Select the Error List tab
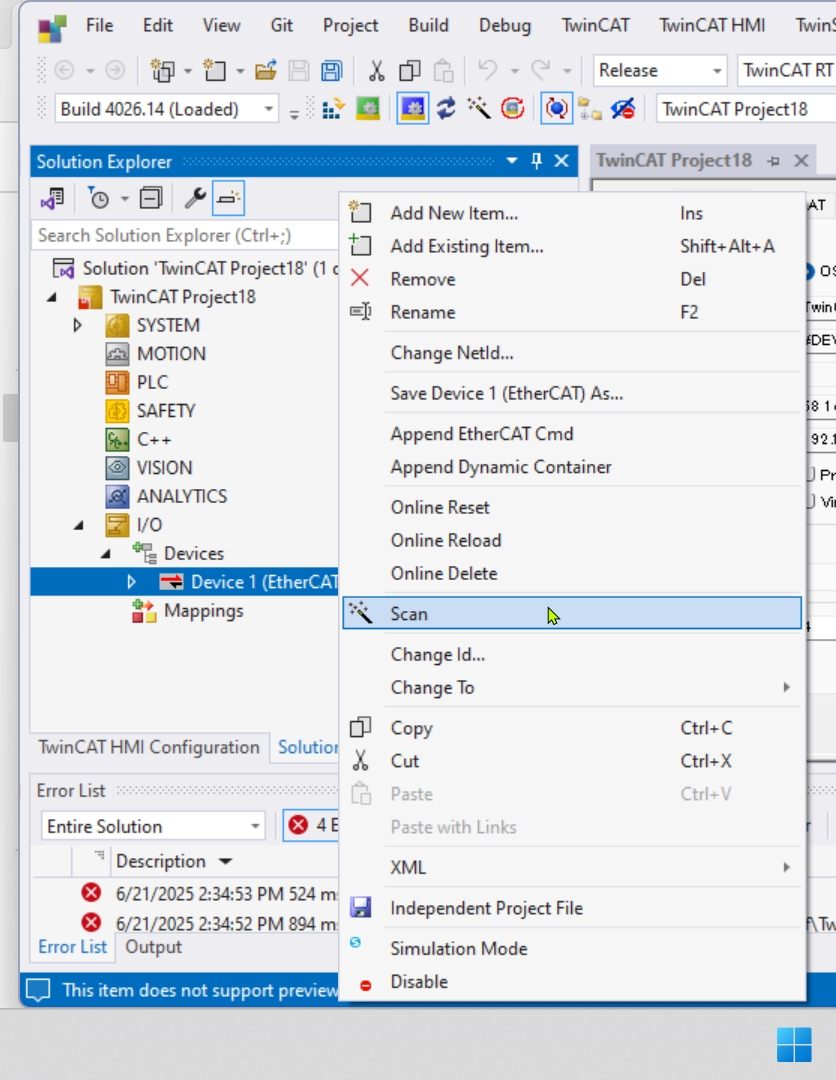Image resolution: width=836 pixels, height=1080 pixels. tap(72, 947)
